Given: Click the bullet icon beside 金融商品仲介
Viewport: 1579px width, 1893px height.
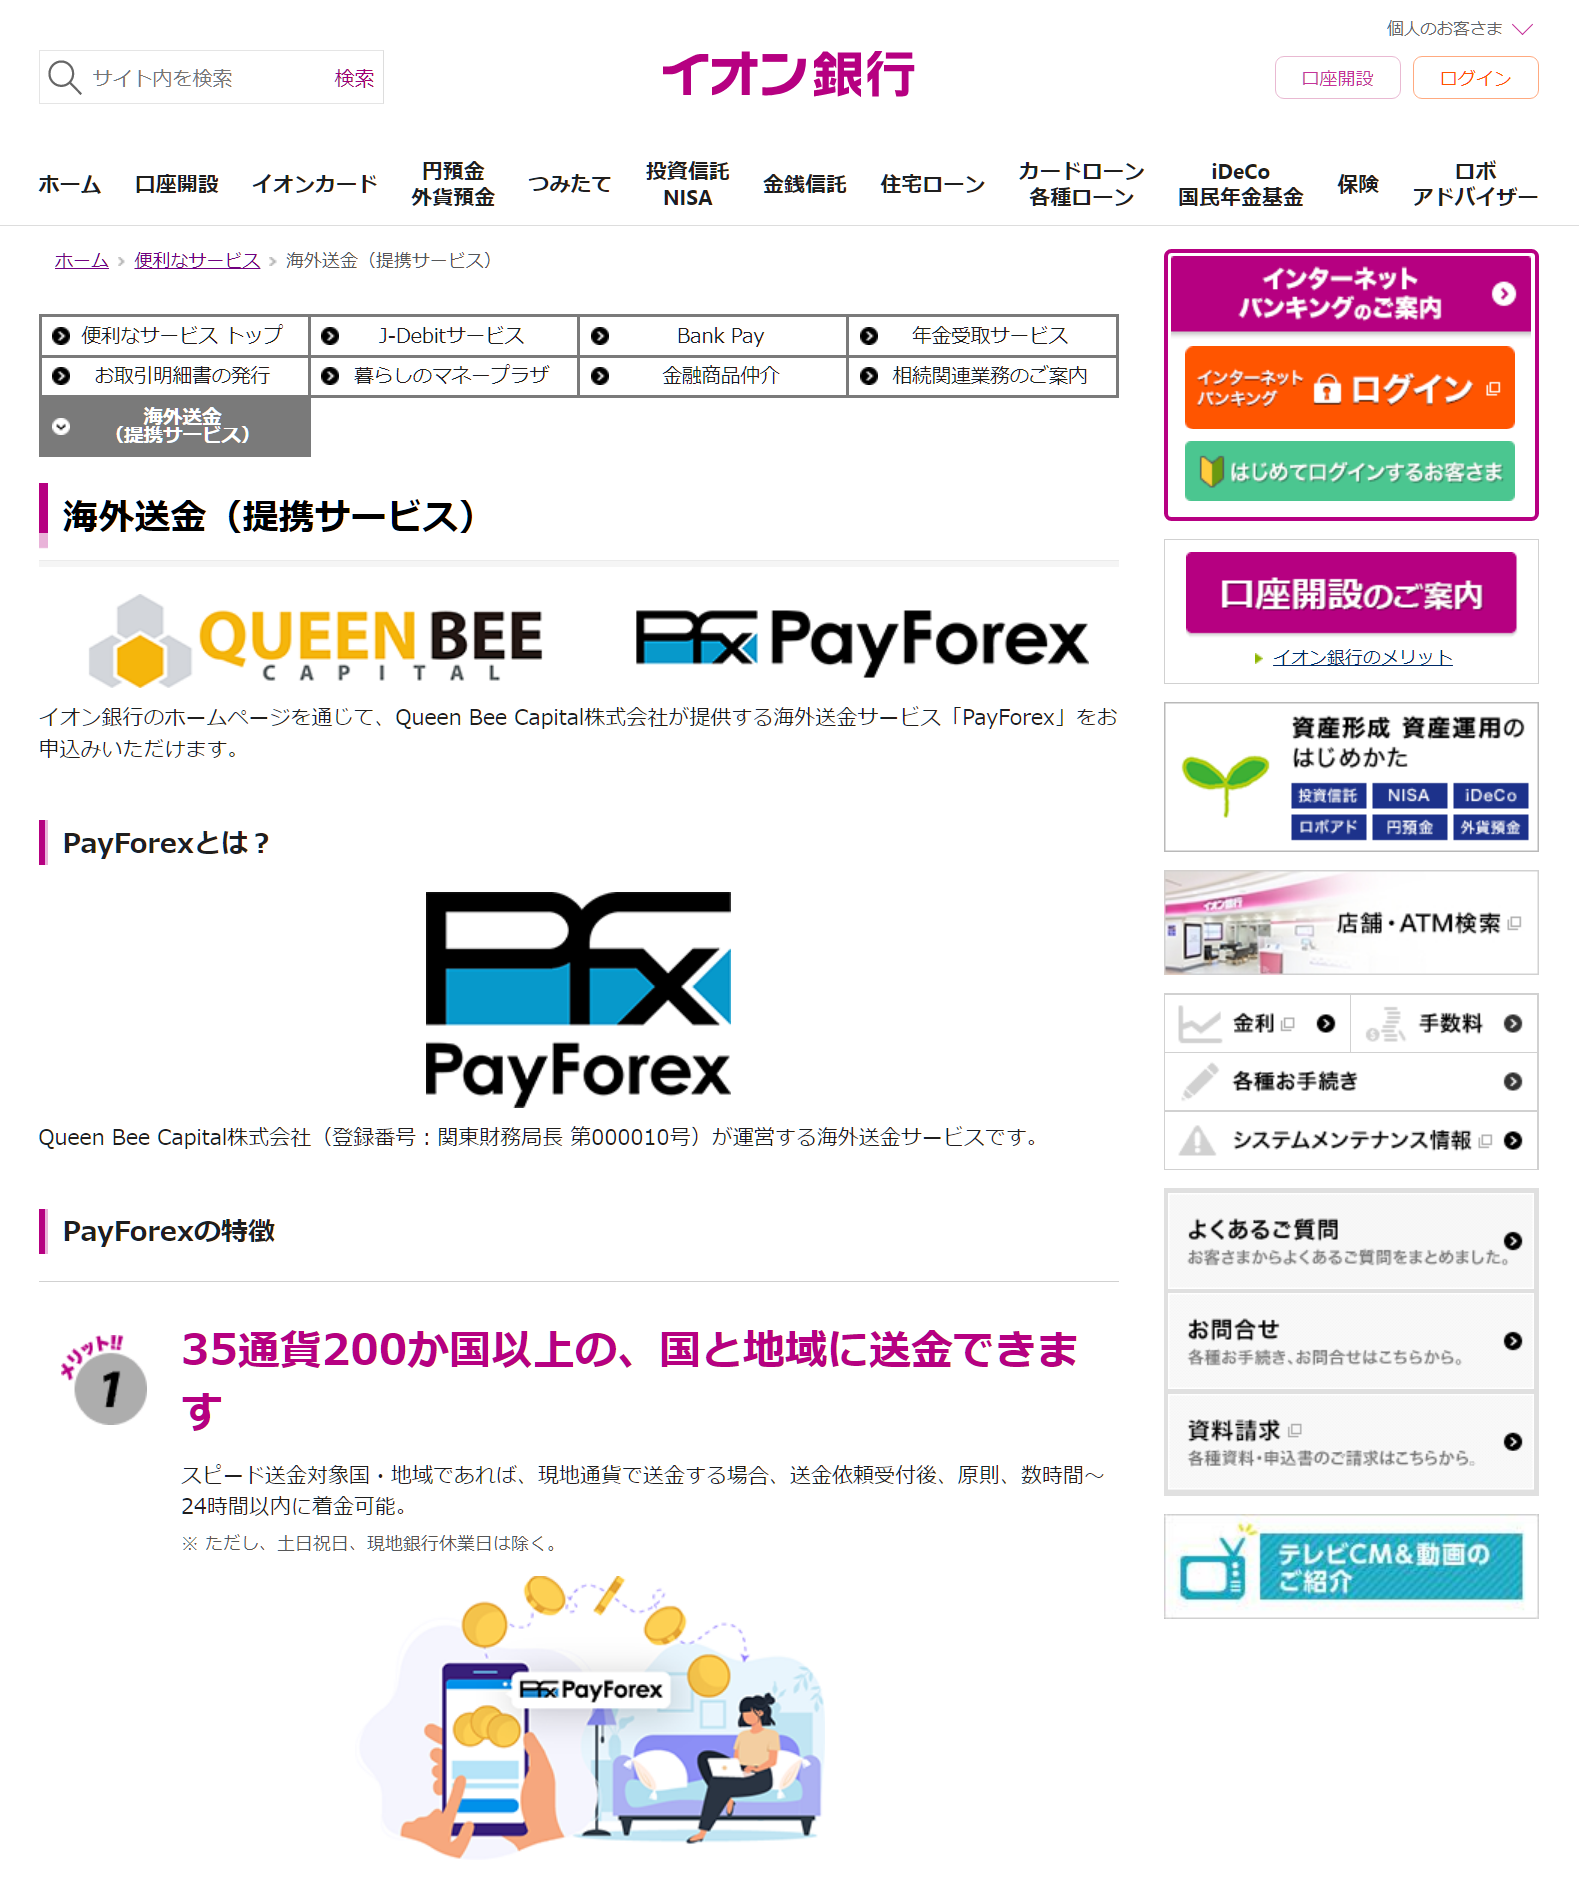Looking at the screenshot, I should [x=600, y=376].
